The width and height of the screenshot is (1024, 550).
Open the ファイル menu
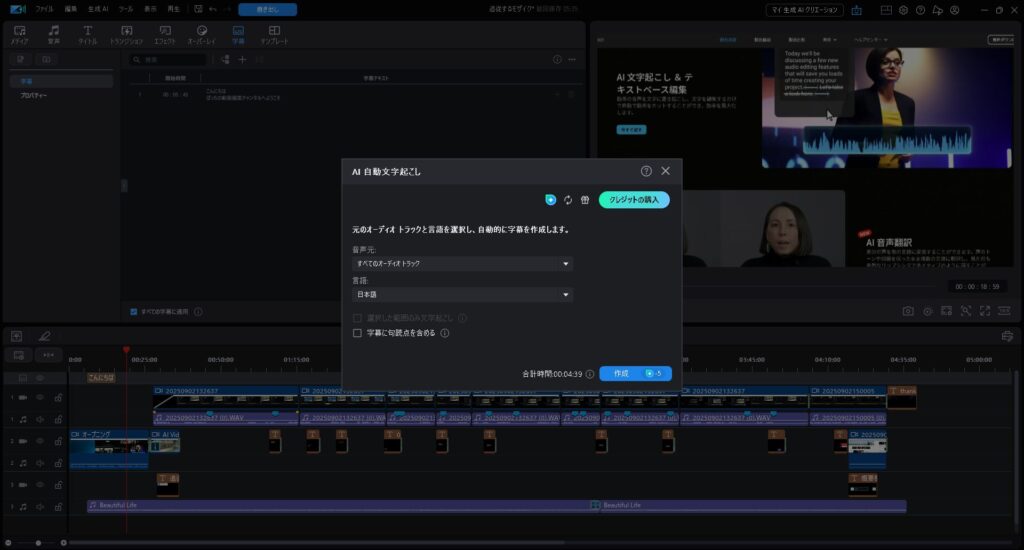coord(45,9)
